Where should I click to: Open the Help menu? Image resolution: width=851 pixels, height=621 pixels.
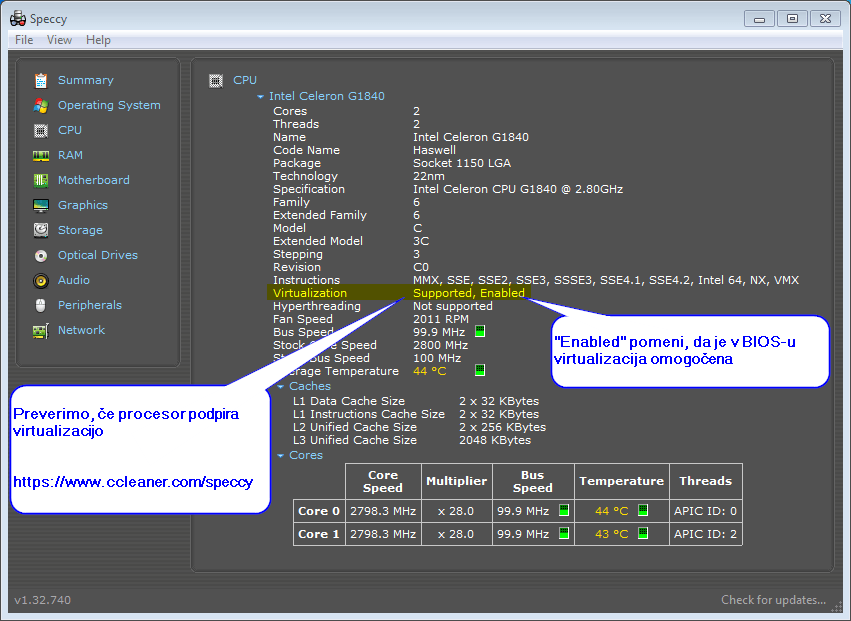click(x=98, y=40)
